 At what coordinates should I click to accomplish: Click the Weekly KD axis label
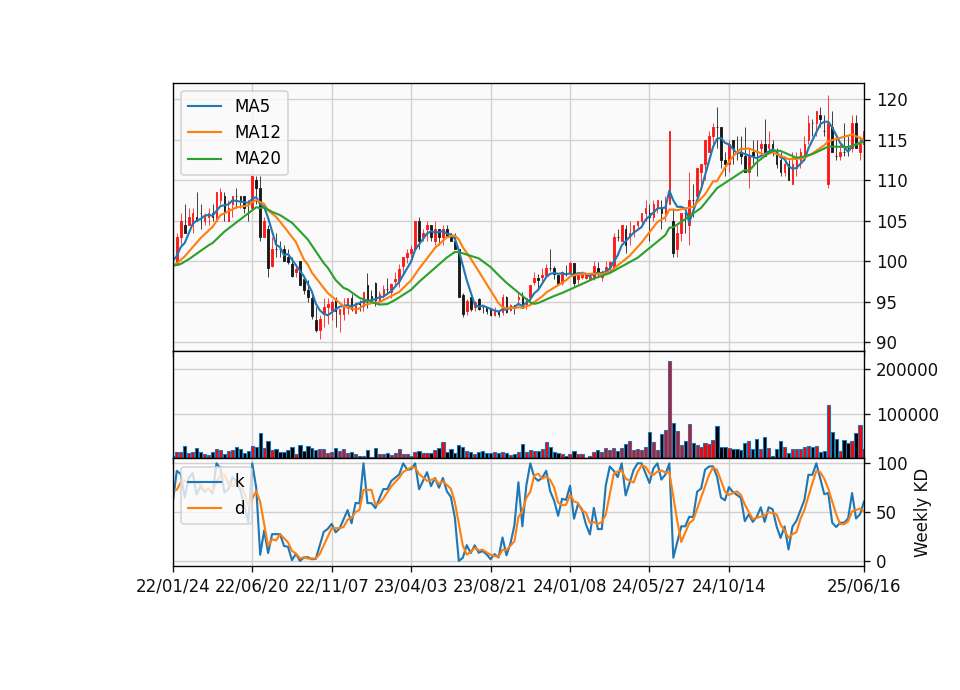pos(921,513)
